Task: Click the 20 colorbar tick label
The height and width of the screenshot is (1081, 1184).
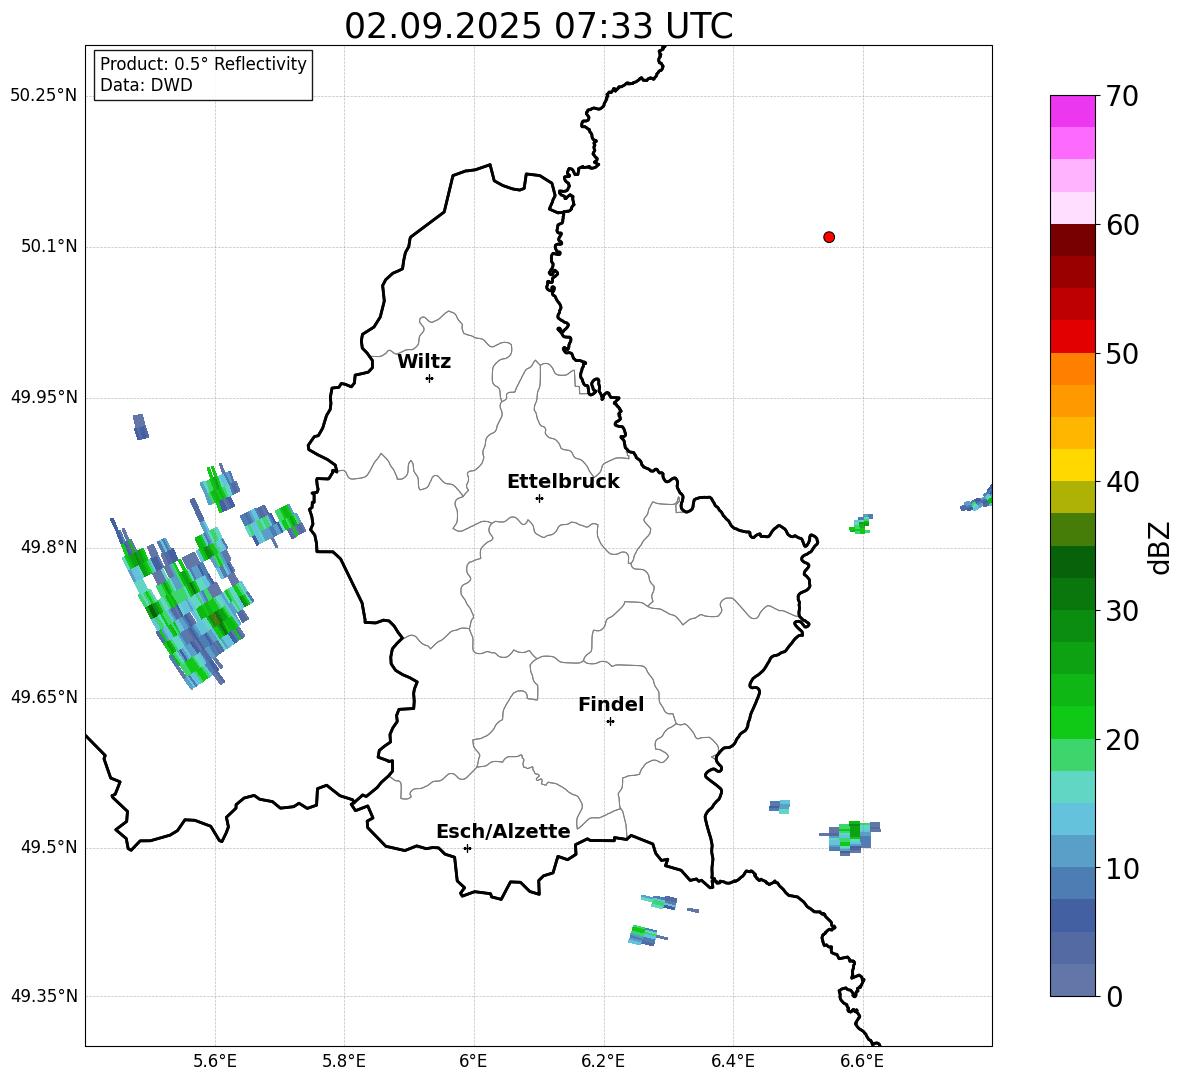Action: [1122, 739]
